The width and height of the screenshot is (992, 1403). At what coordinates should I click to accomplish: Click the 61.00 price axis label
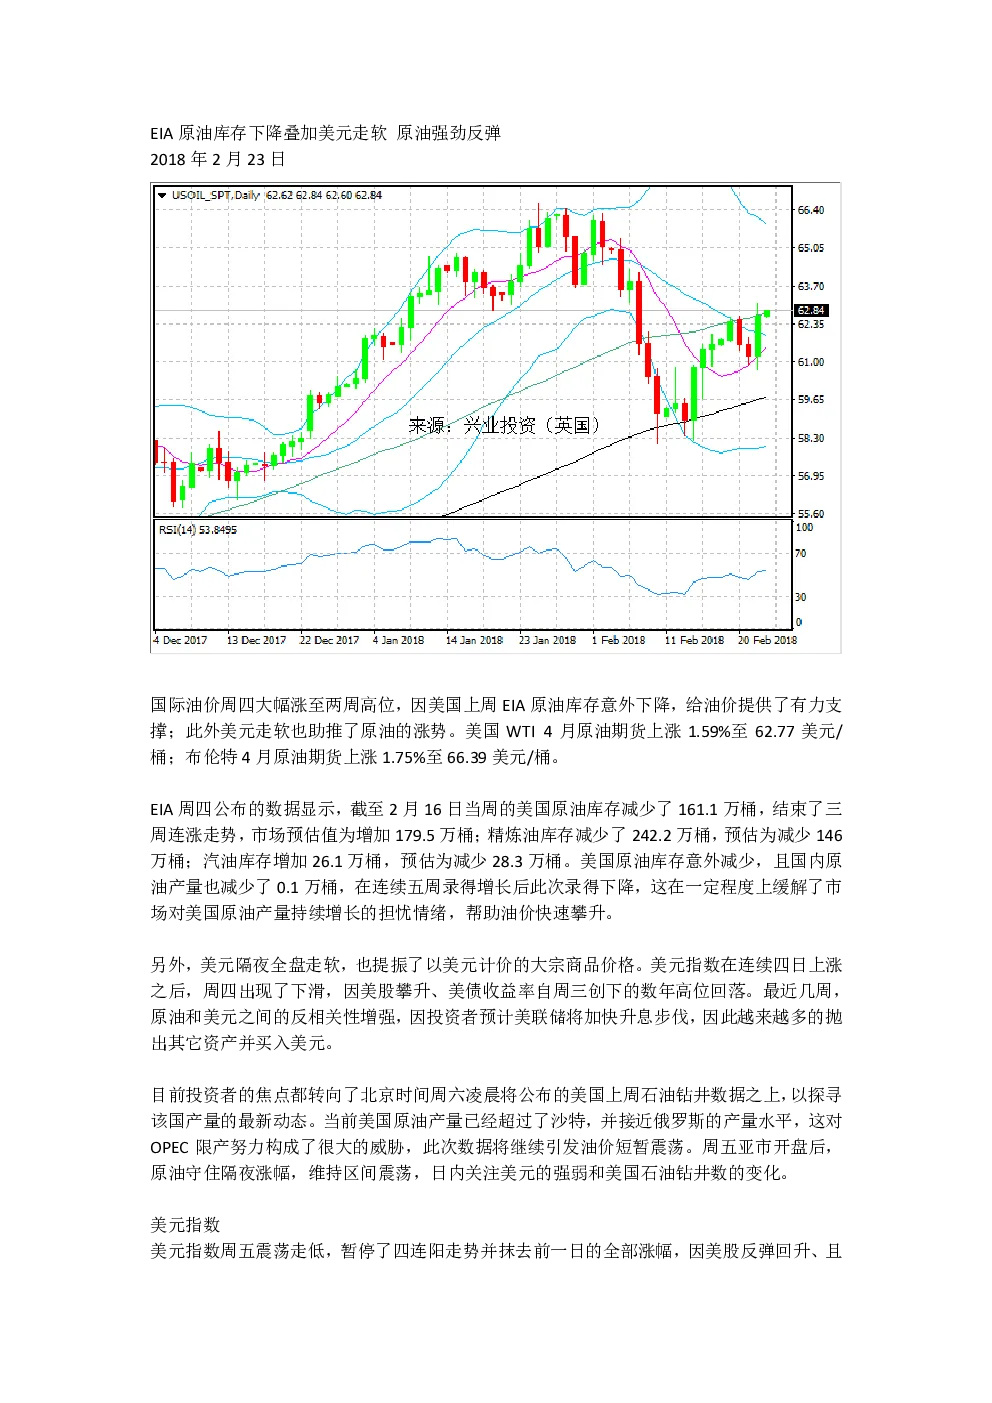click(x=811, y=362)
